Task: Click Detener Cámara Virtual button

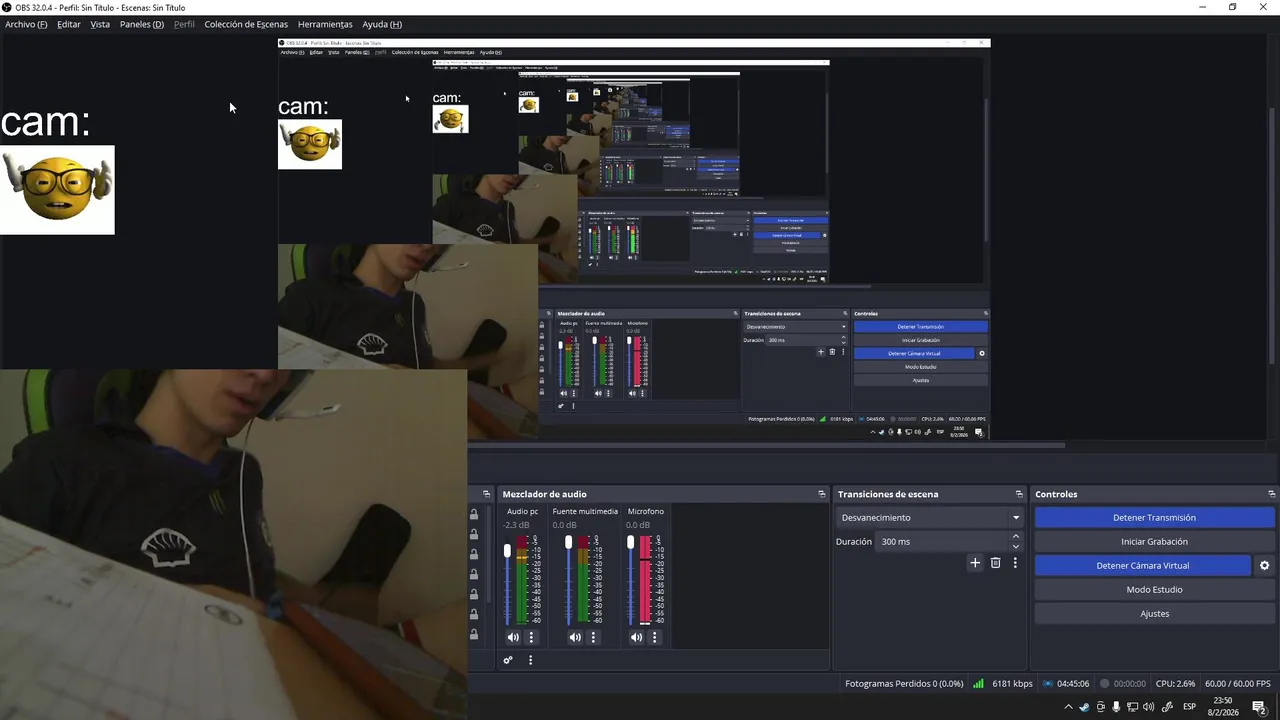Action: pos(1143,565)
